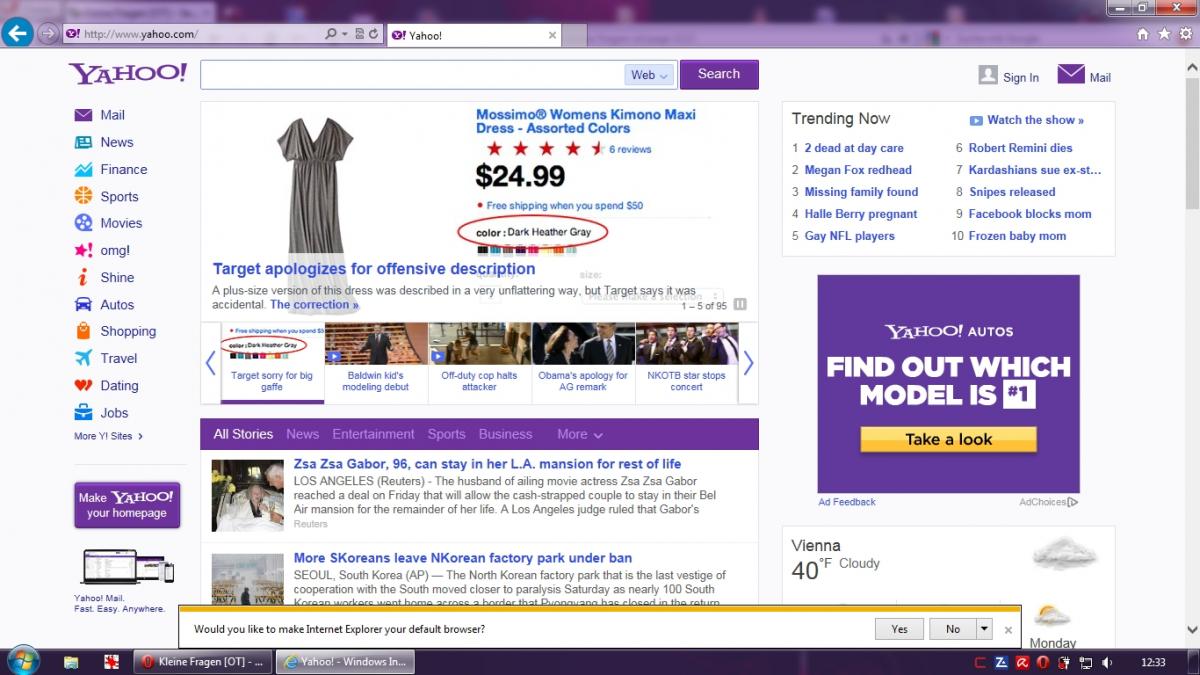Open trending topic 'Facebook blocks mom'
Image resolution: width=1200 pixels, height=675 pixels.
click(1030, 214)
